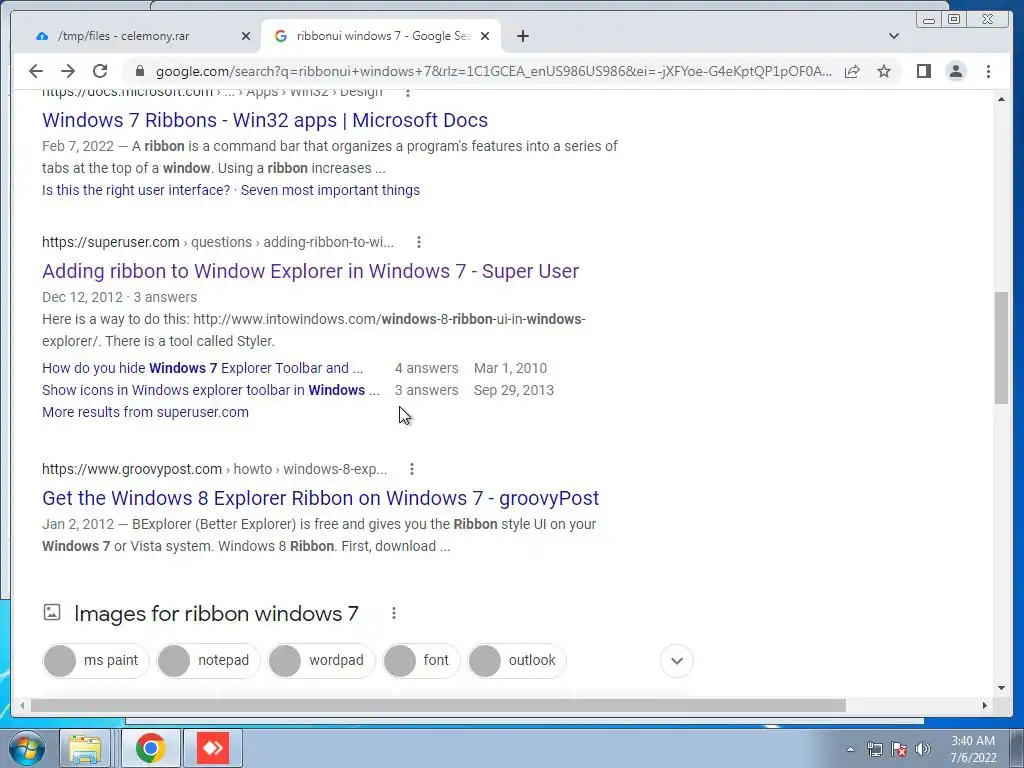Click horizontal scrollbar right arrow

(985, 705)
